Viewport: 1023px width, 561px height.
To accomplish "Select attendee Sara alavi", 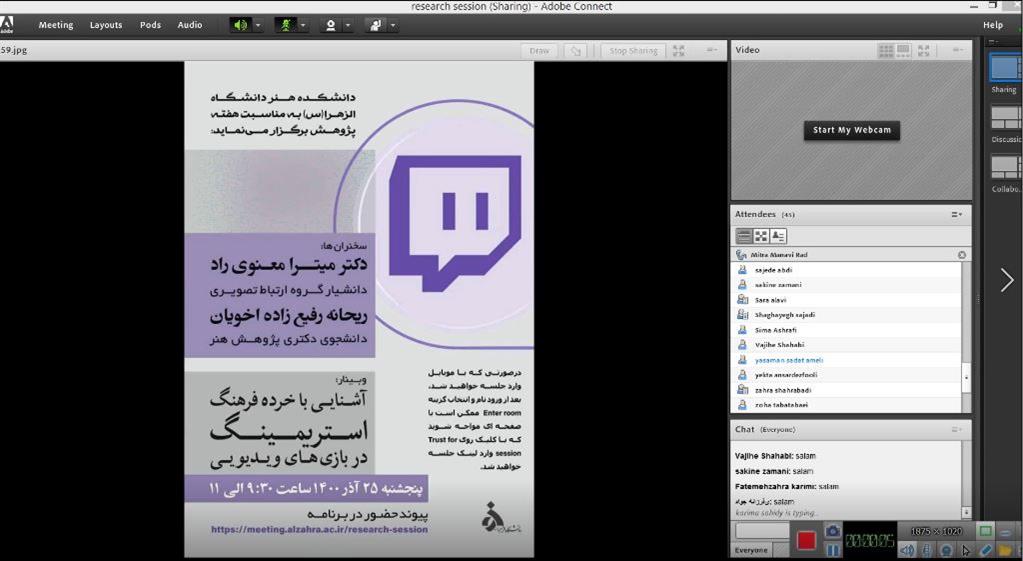I will tap(847, 300).
